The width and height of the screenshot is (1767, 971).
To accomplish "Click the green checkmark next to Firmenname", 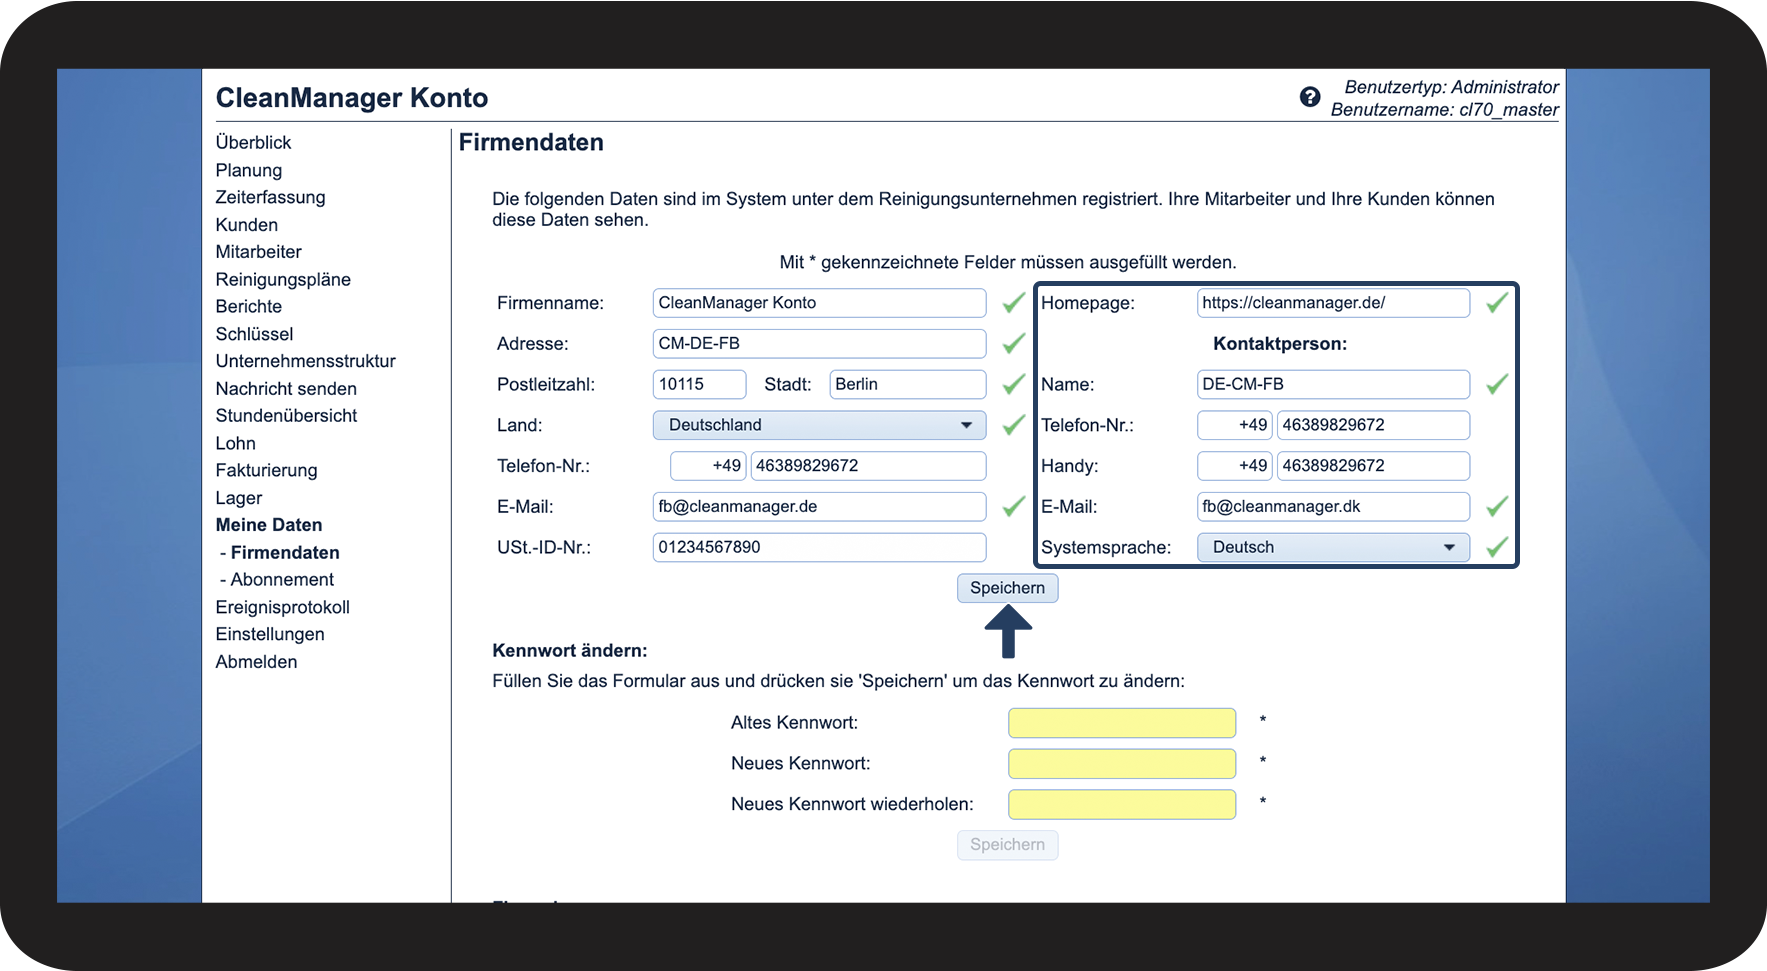I will 1013,303.
